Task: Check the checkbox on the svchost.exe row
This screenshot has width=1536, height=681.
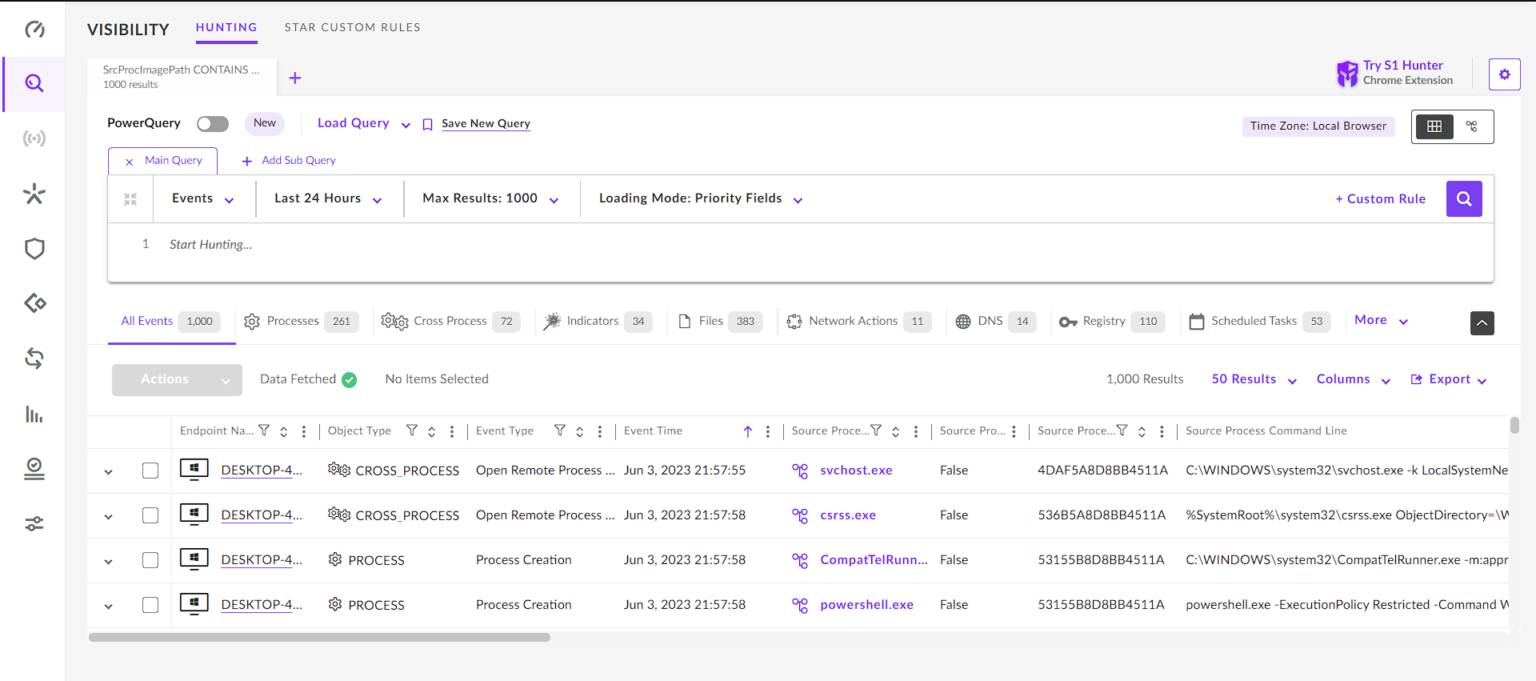Action: (x=150, y=470)
